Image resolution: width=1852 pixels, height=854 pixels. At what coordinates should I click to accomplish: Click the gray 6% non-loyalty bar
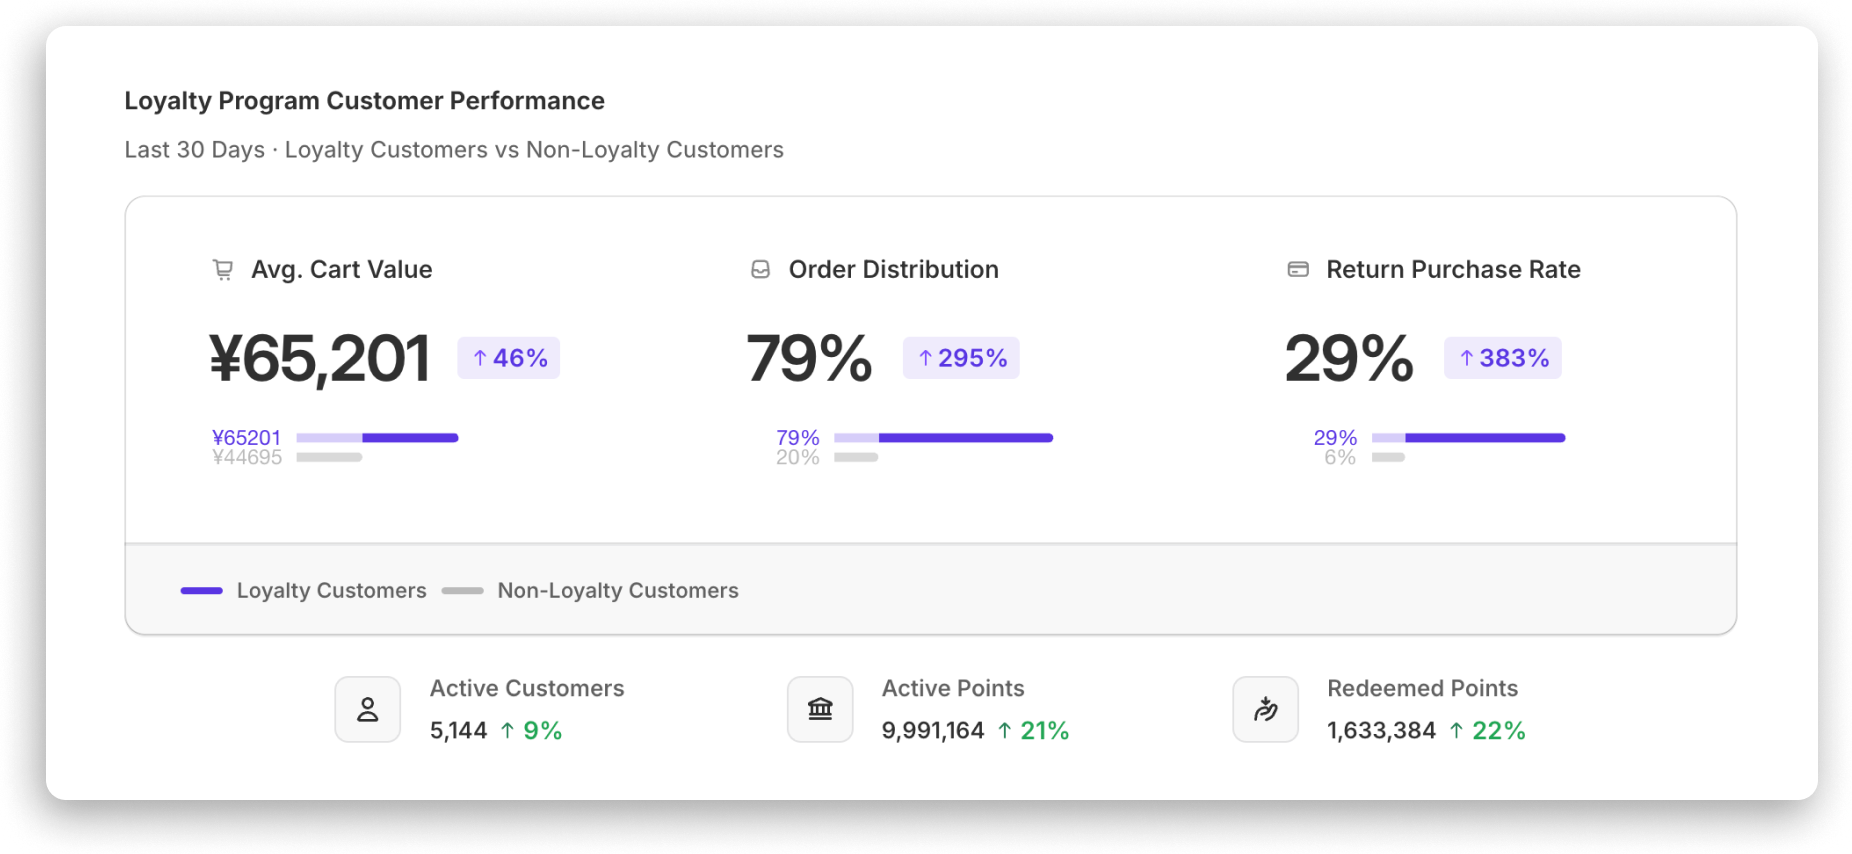1388,458
